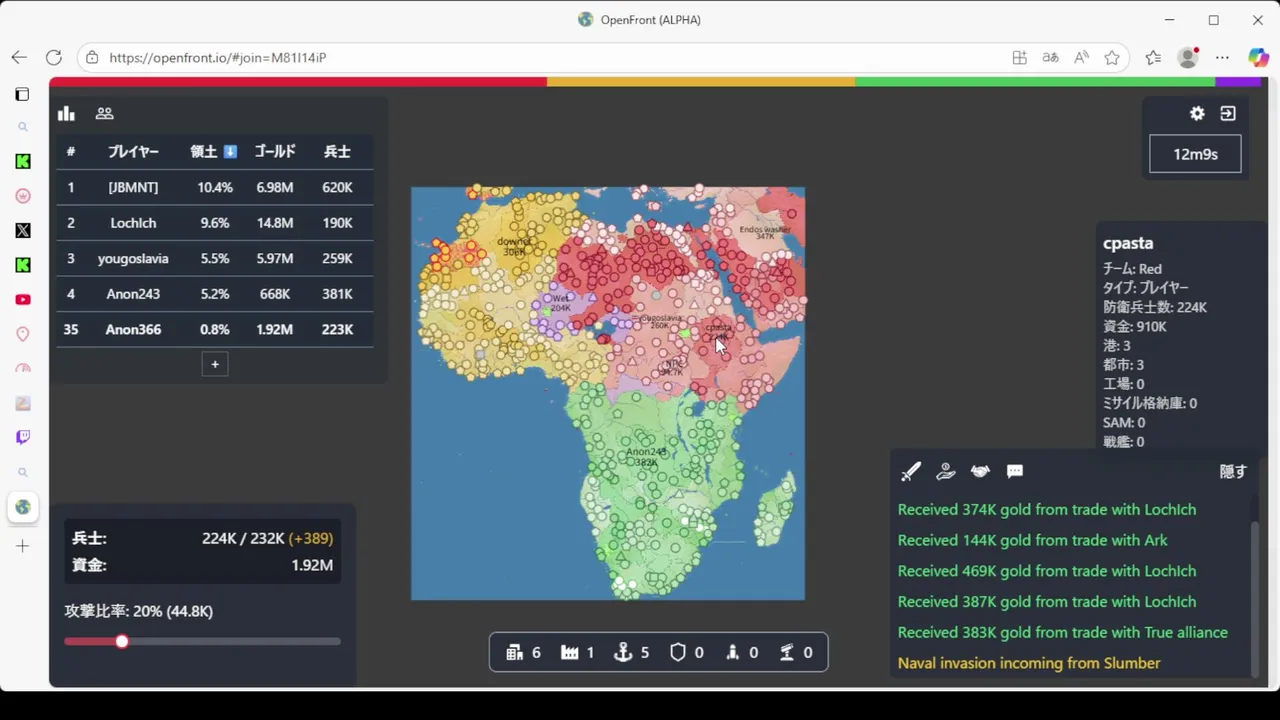Open the X pinned sidebar tab

coord(23,230)
